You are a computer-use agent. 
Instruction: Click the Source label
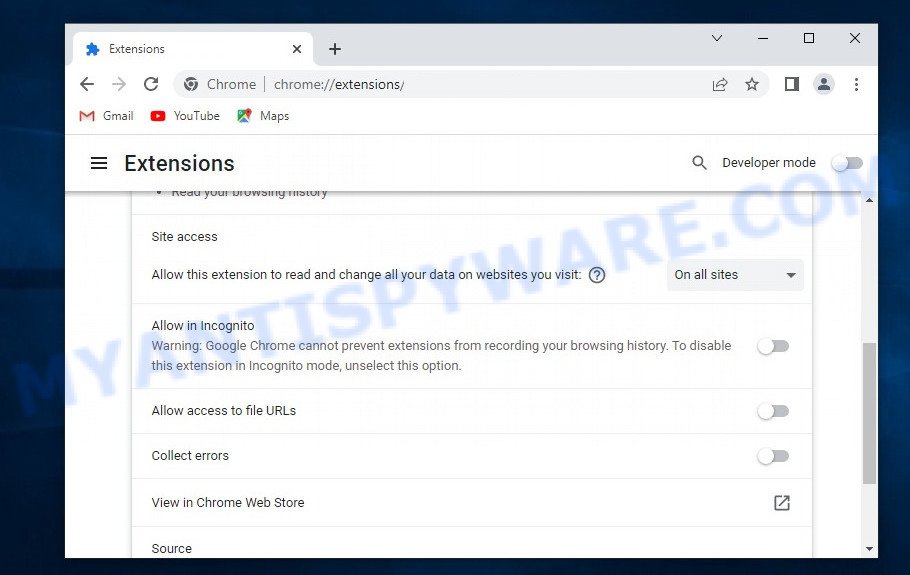point(171,548)
